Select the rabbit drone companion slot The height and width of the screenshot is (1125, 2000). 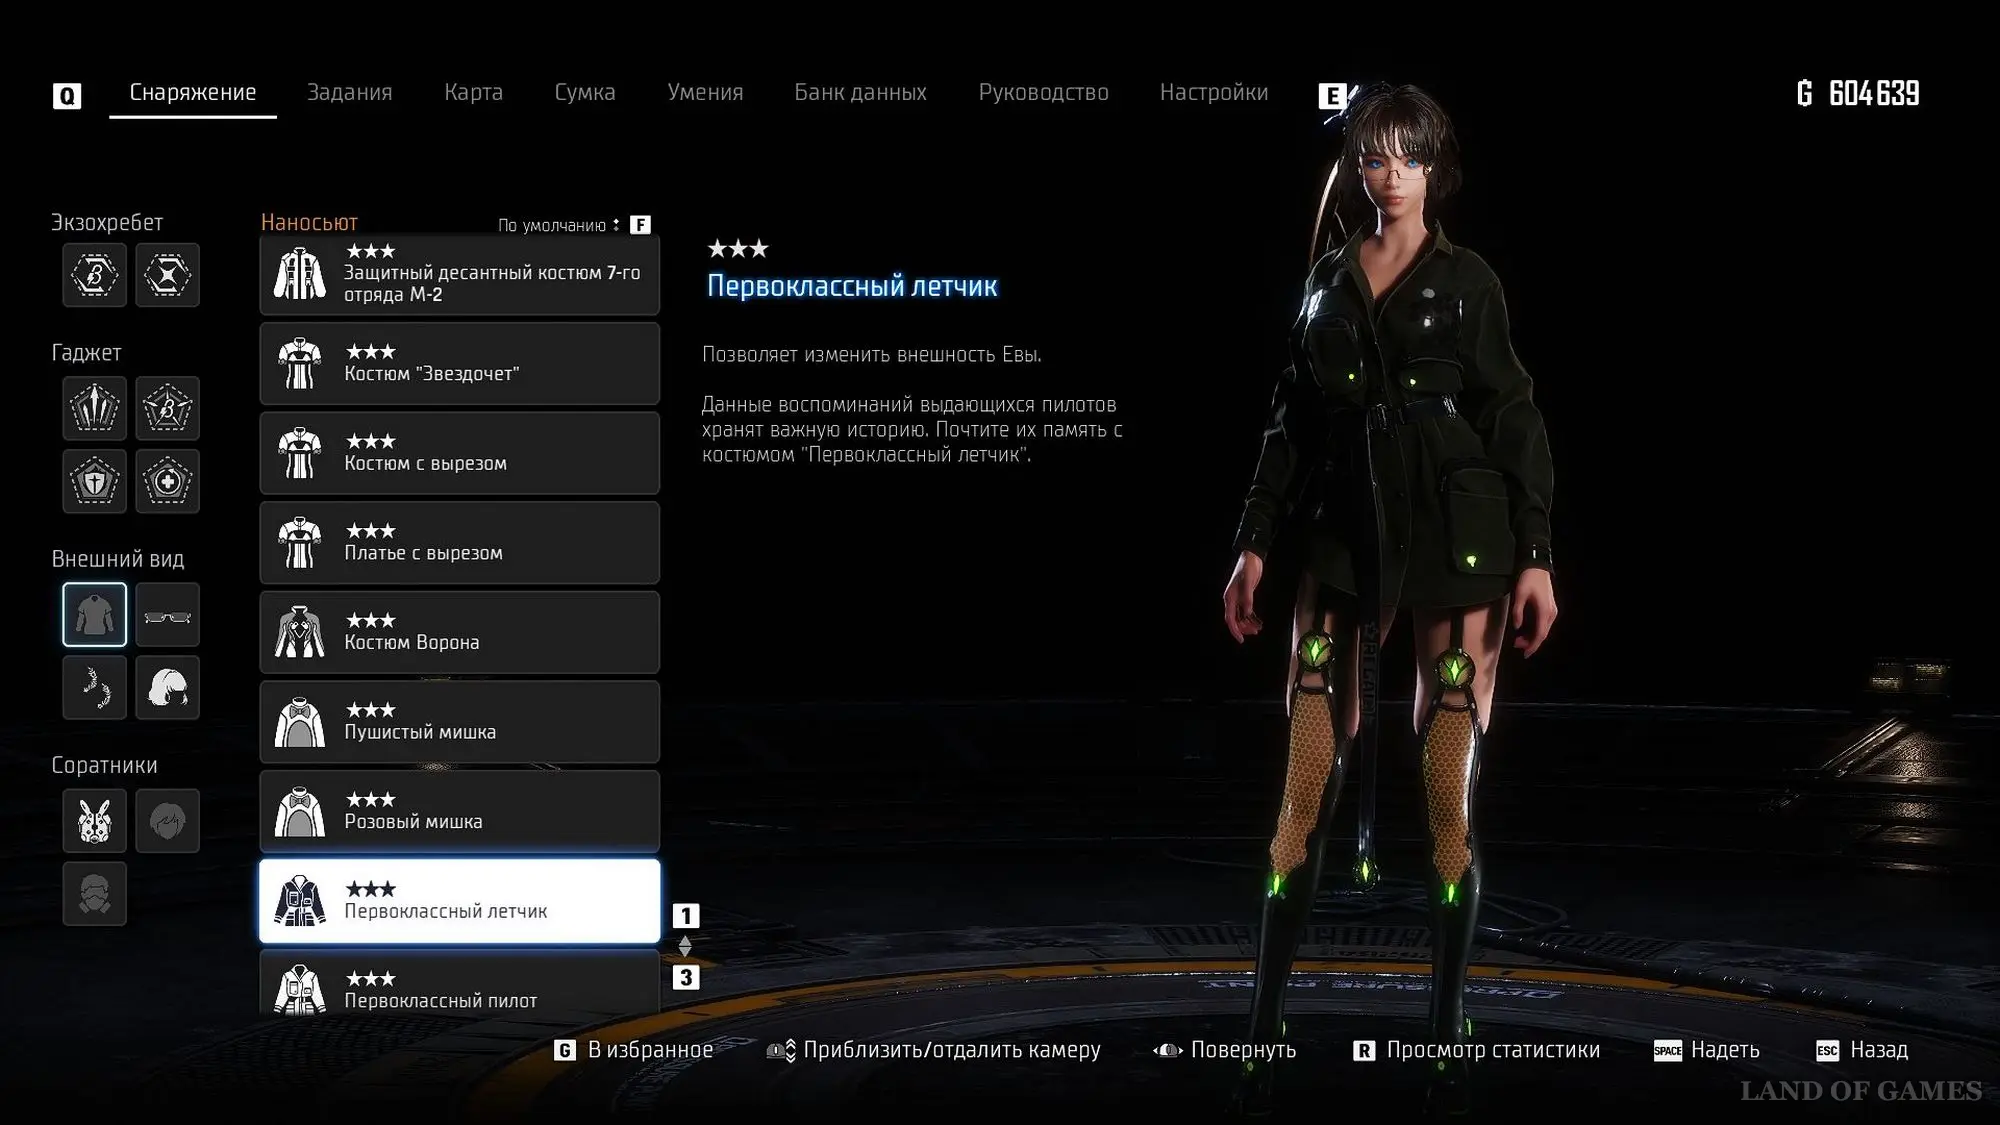[x=95, y=821]
